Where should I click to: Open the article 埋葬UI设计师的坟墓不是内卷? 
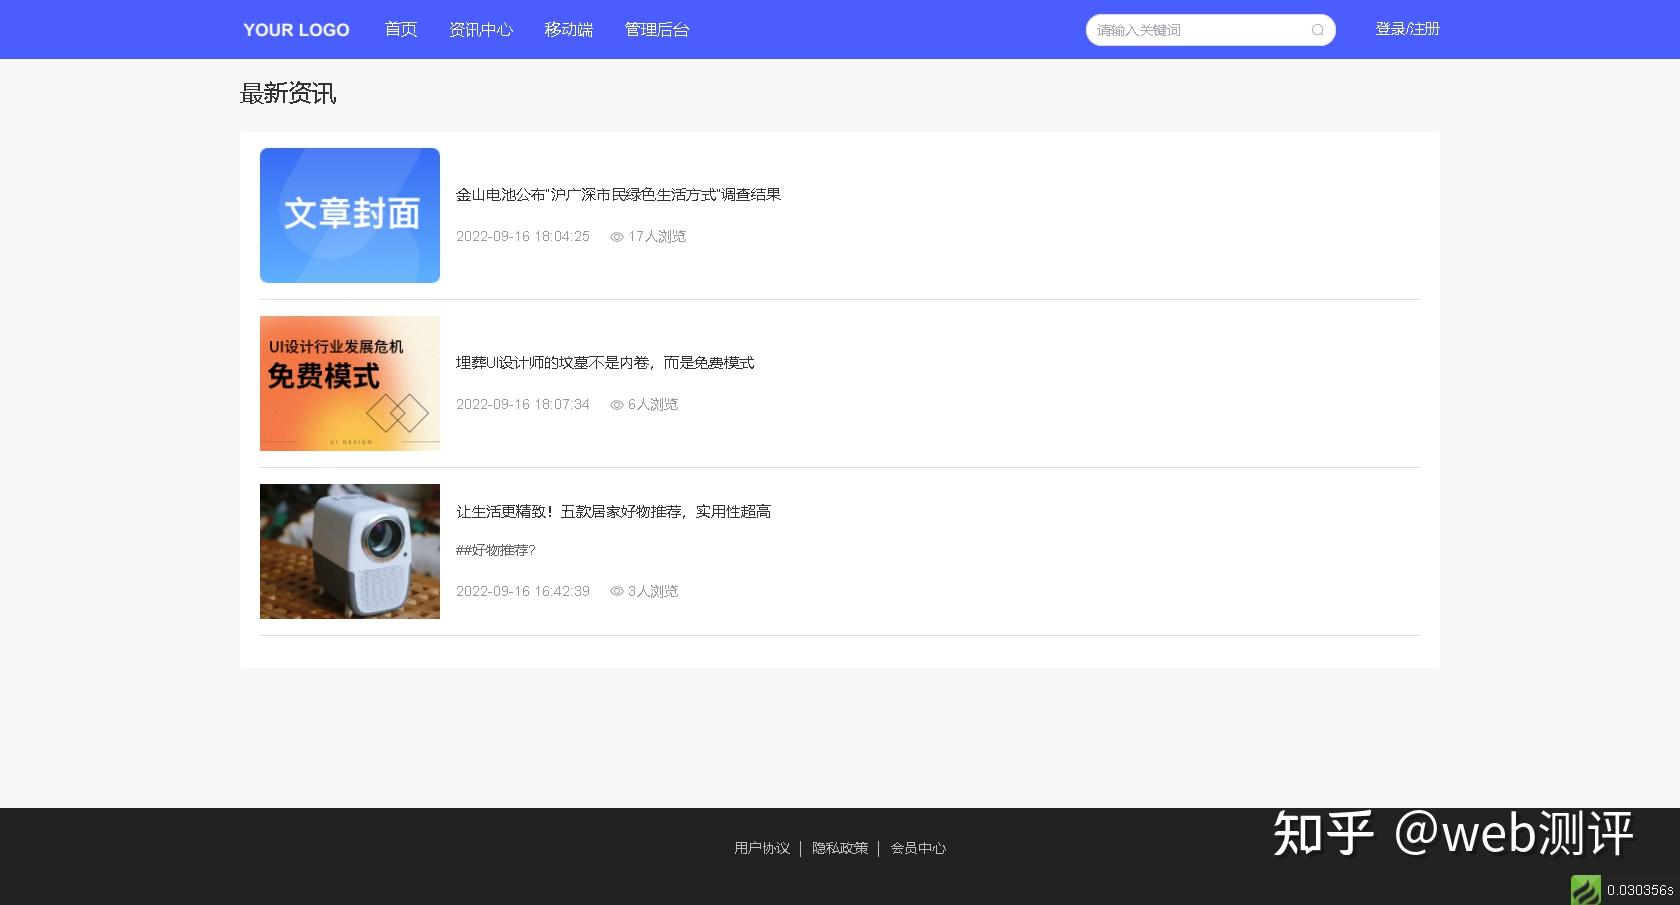(605, 363)
